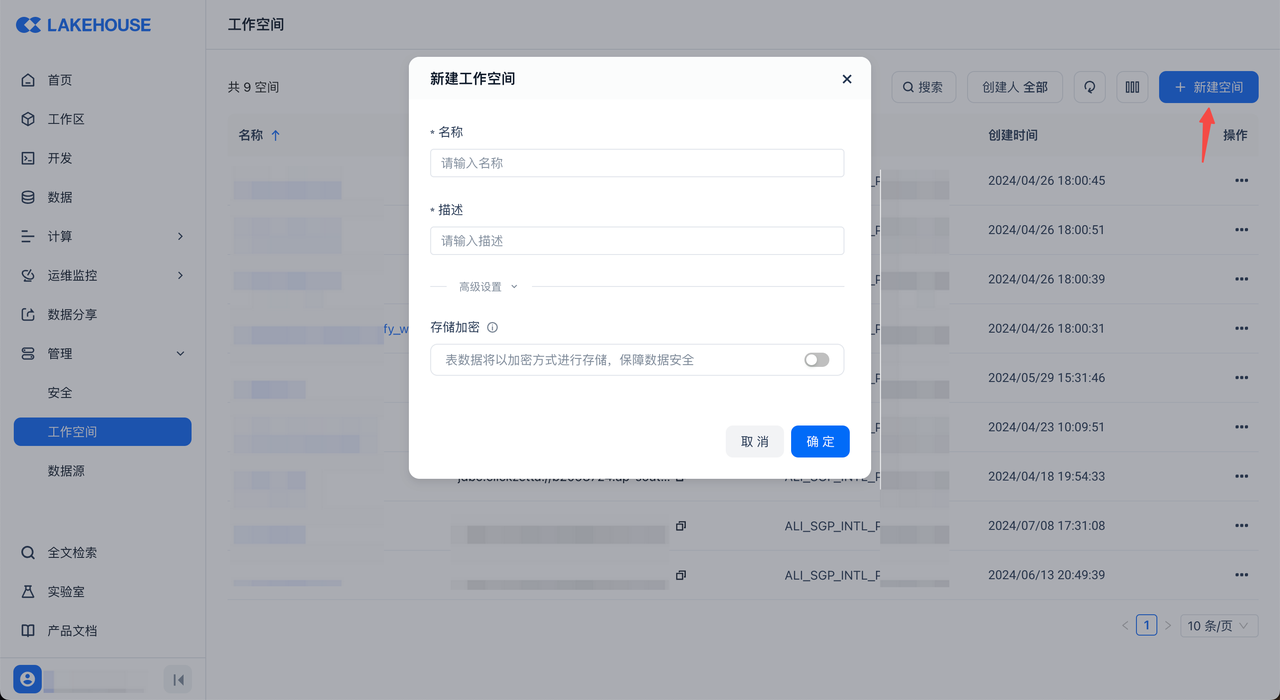Viewport: 1280px width, 700px height.
Task: Click the user avatar icon at bottom left
Action: (27, 679)
